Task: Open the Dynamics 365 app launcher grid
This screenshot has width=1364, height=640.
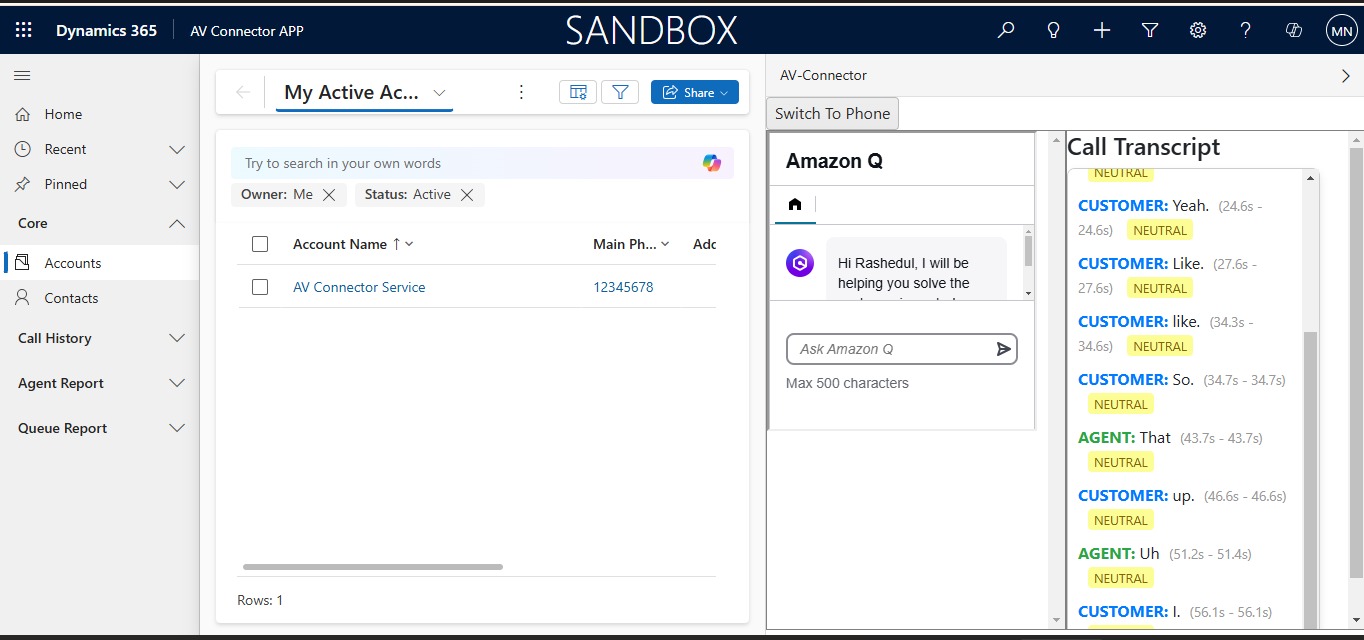Action: click(x=23, y=31)
